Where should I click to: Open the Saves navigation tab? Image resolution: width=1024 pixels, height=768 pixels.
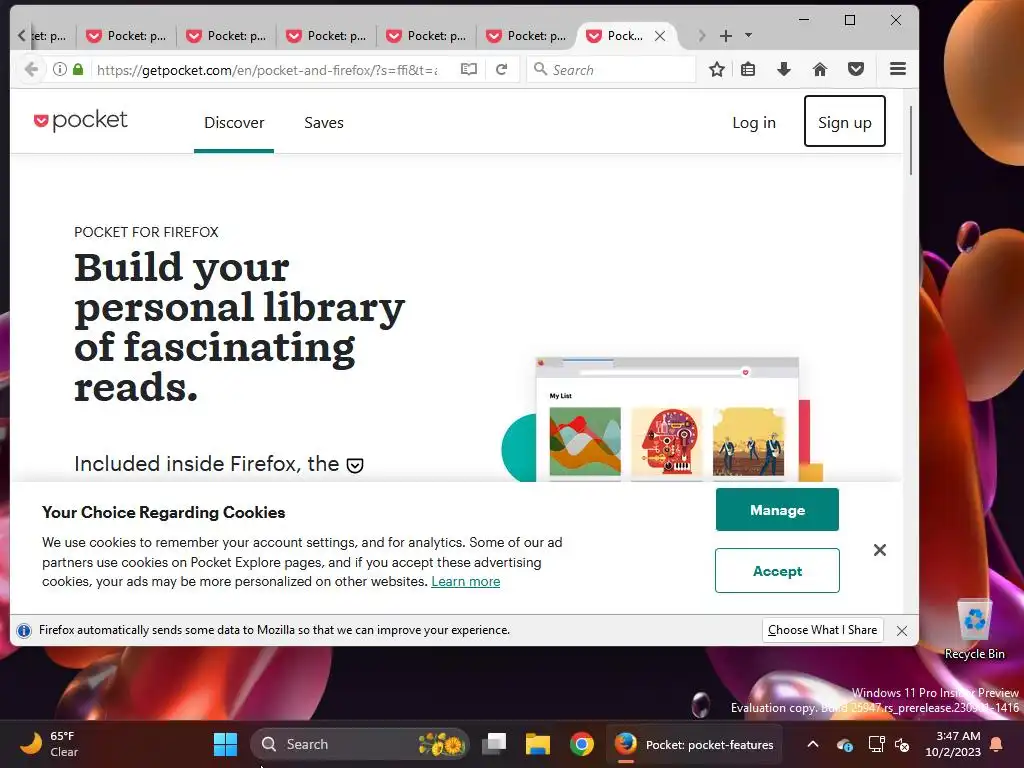tap(324, 123)
